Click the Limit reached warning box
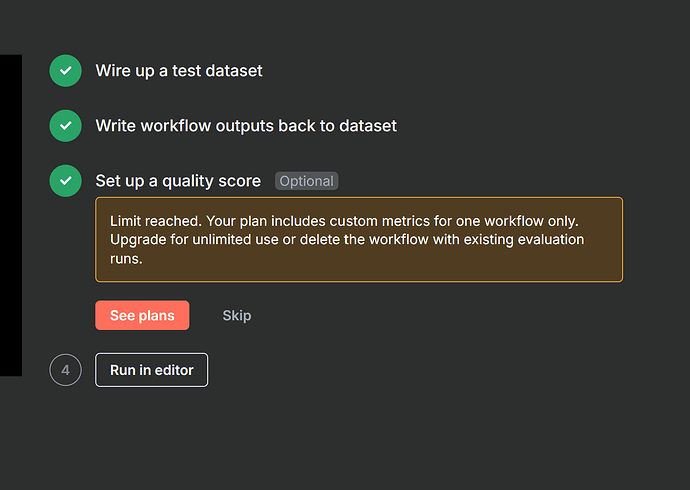Screen dimensions: 690x490 pos(359,239)
